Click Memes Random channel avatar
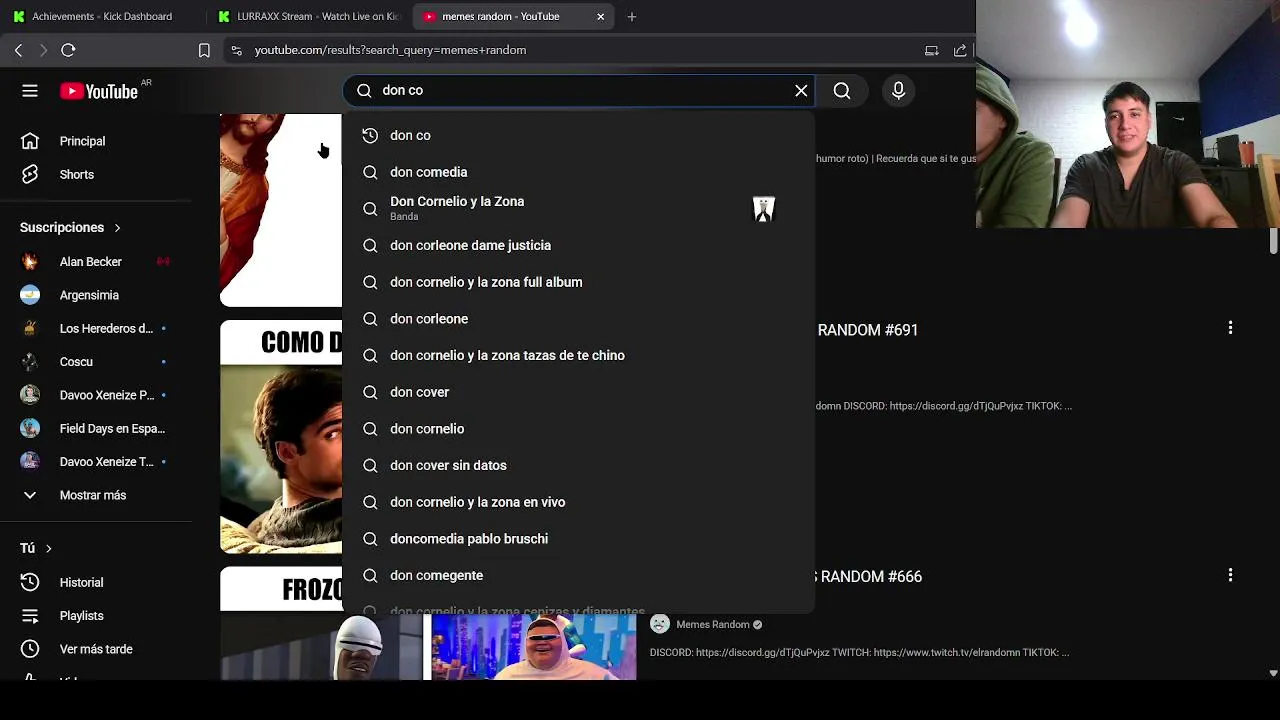This screenshot has height=720, width=1280. 659,624
